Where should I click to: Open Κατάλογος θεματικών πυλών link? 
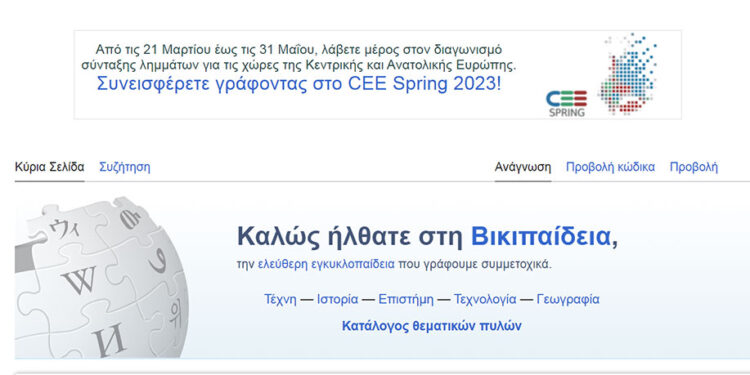pos(431,326)
